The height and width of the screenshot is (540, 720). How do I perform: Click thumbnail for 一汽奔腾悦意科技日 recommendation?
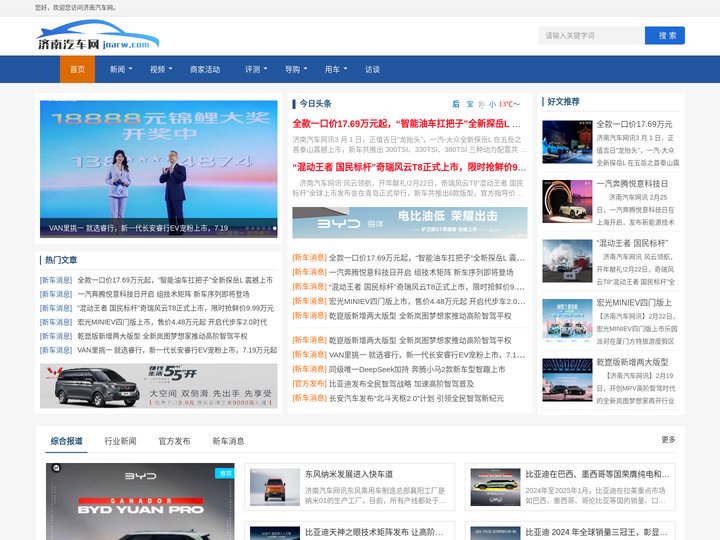pyautogui.click(x=567, y=201)
